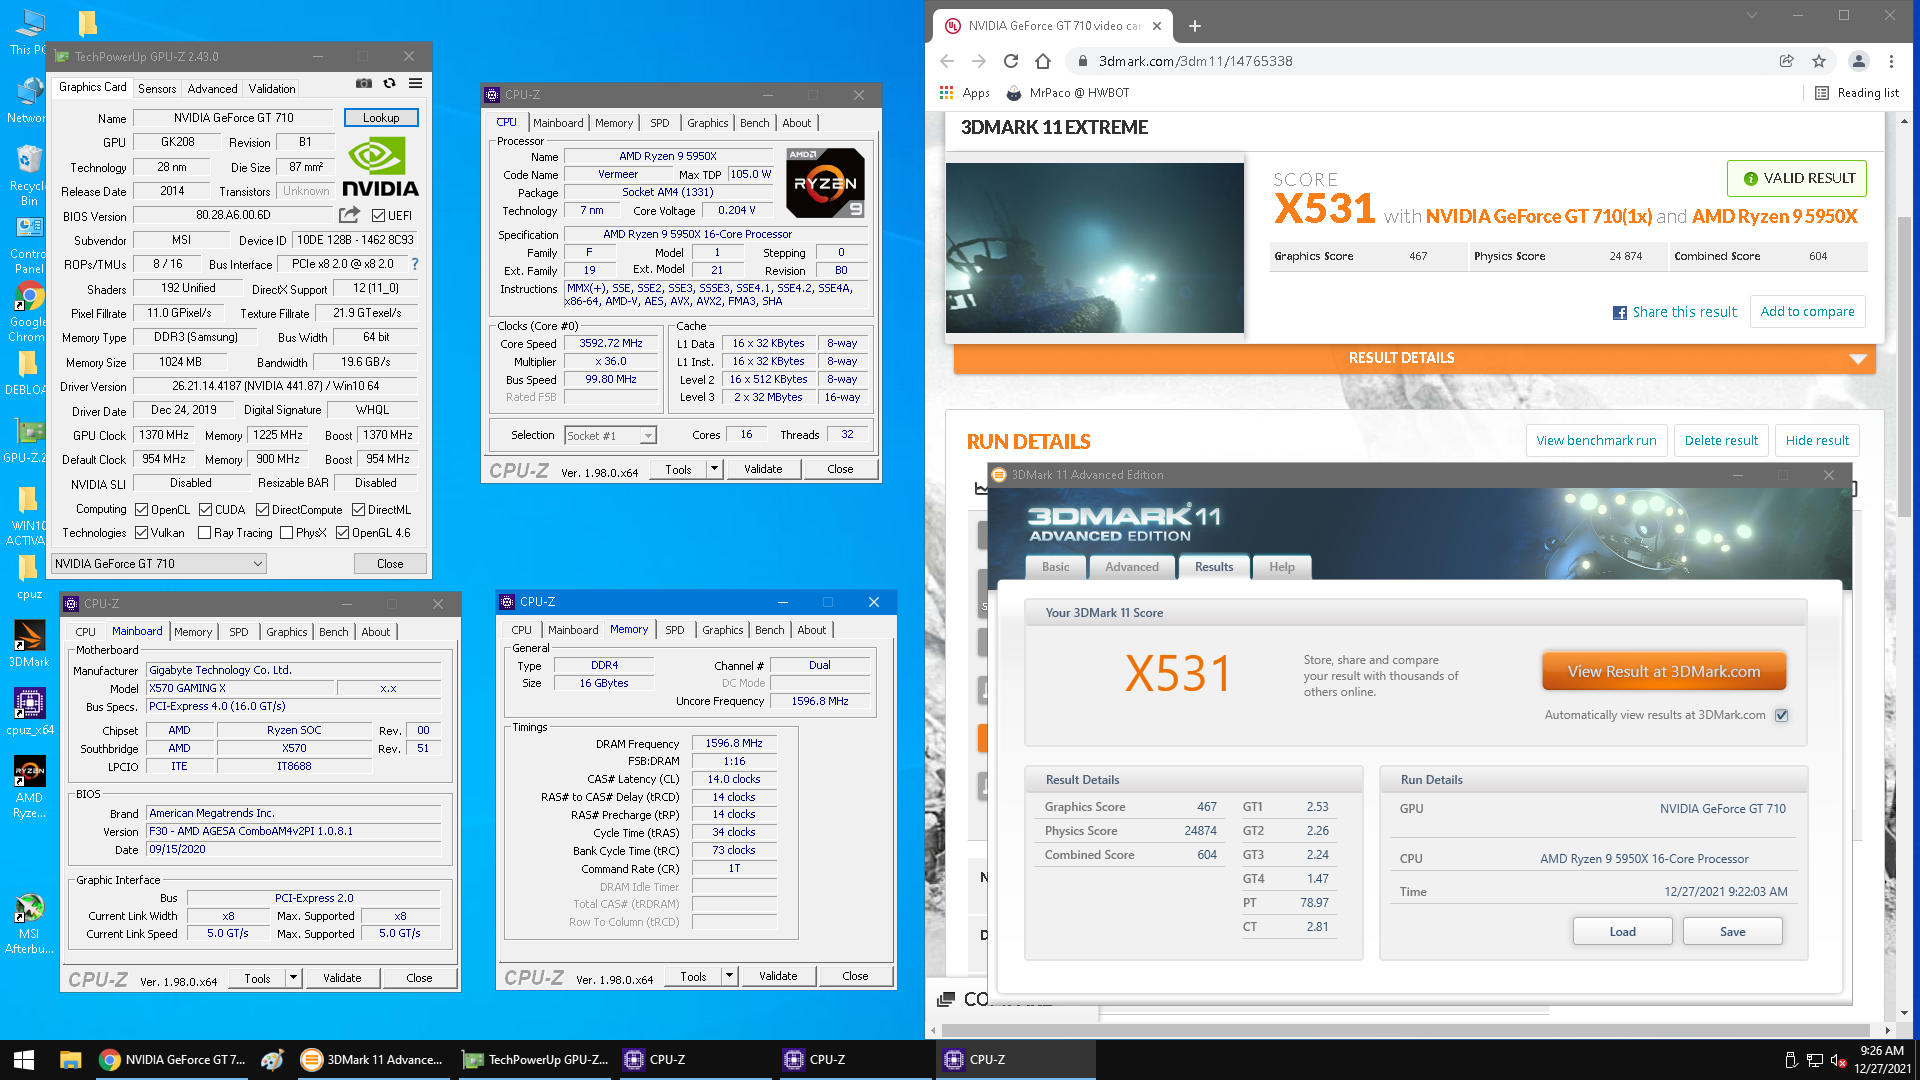Click the Chrome home icon
Viewport: 1920px width, 1080px height.
(x=1043, y=61)
